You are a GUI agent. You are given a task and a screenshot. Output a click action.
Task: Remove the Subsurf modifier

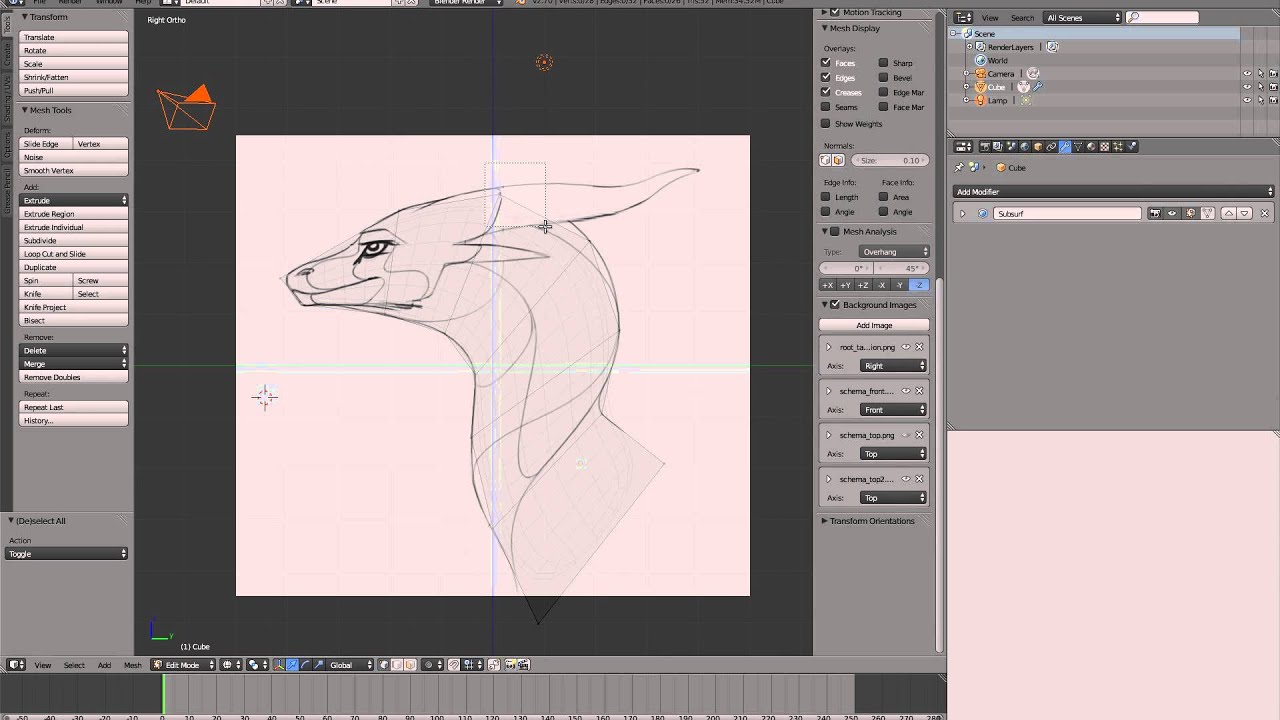(1265, 213)
